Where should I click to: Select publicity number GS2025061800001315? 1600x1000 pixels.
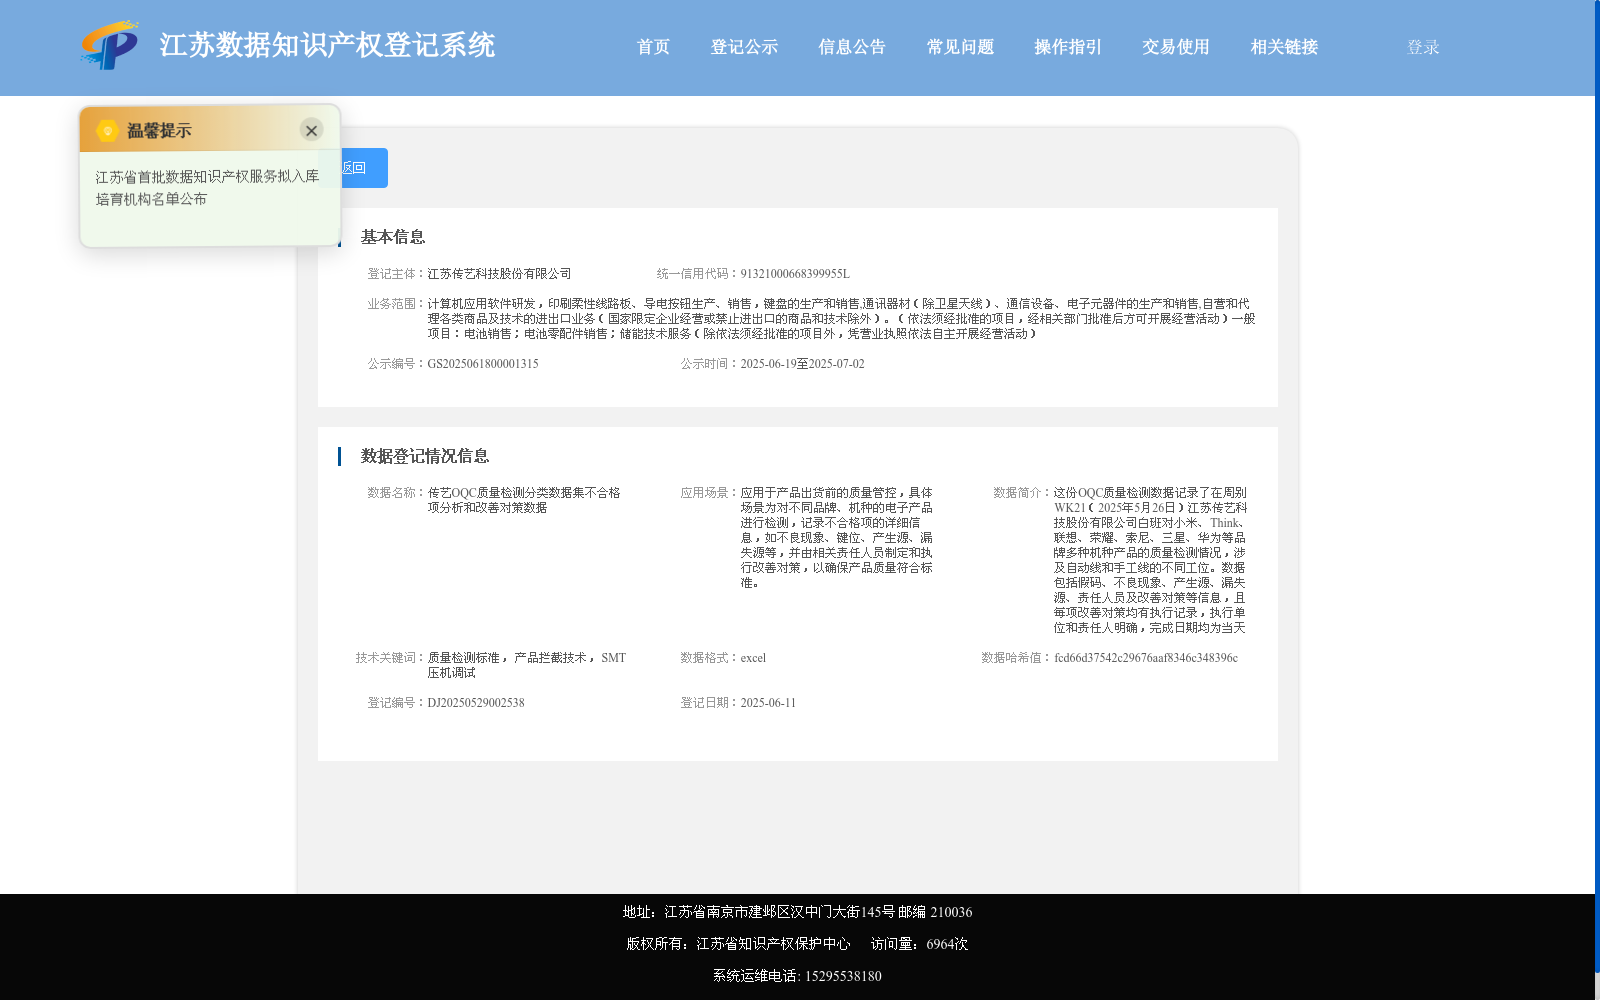tap(483, 364)
